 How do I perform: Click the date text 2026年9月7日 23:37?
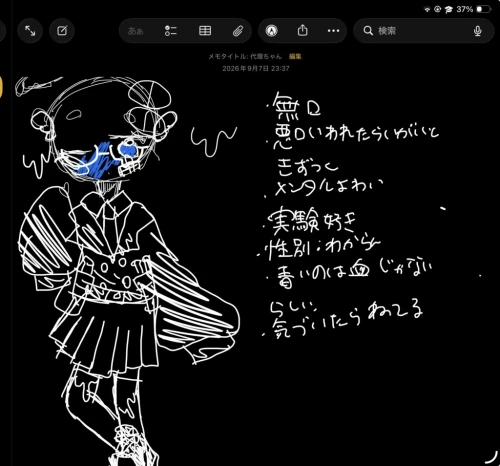pyautogui.click(x=256, y=68)
